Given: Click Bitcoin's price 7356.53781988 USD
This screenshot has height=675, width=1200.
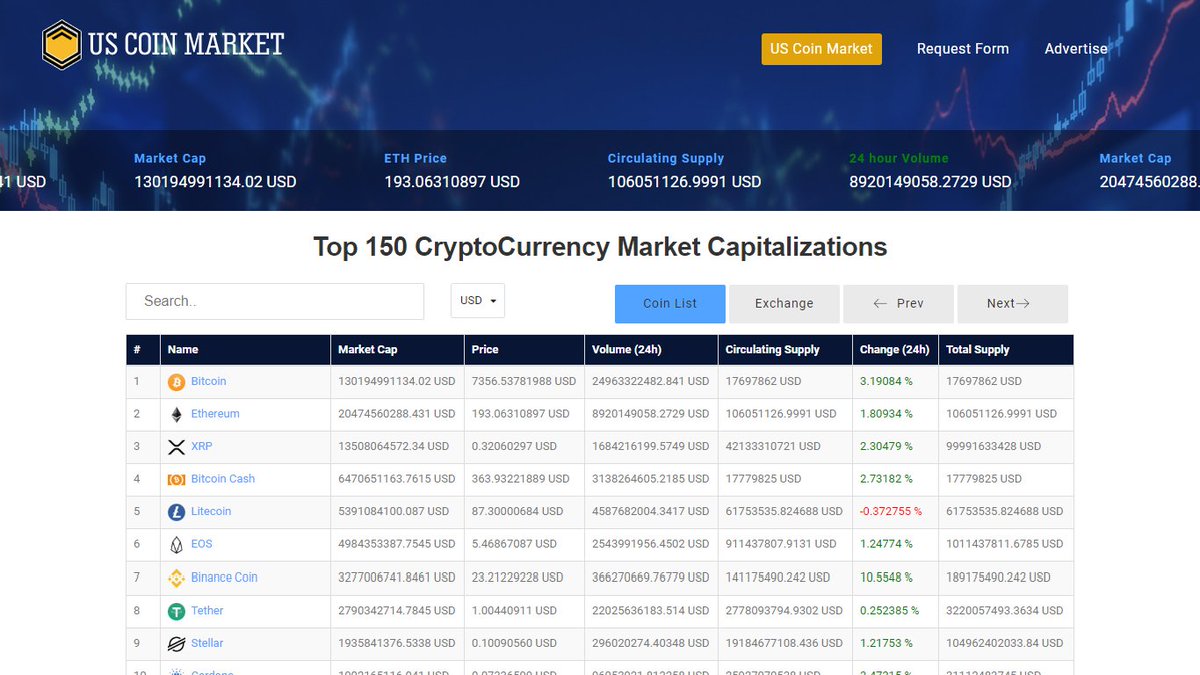Looking at the screenshot, I should [x=524, y=381].
